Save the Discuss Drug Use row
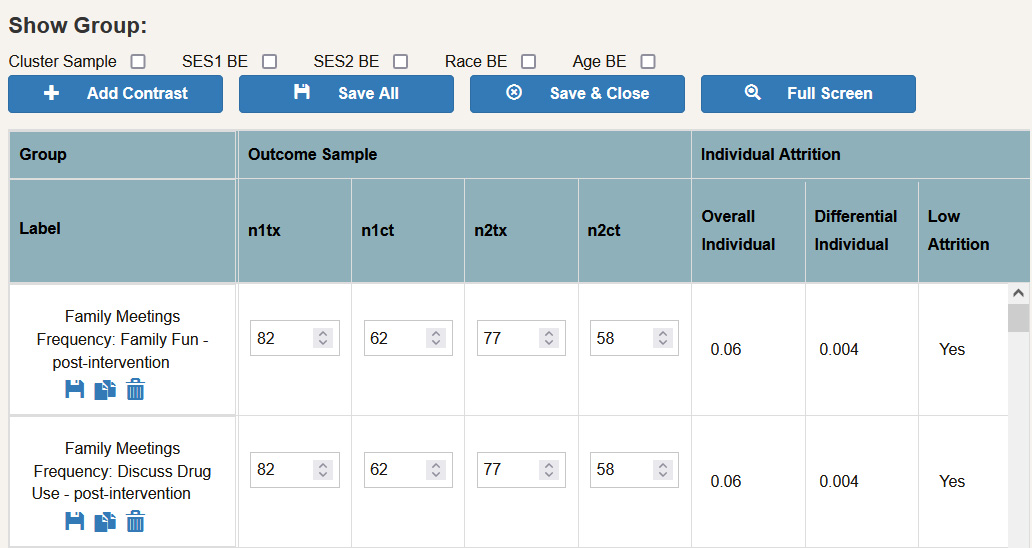This screenshot has width=1032, height=548. (x=74, y=522)
